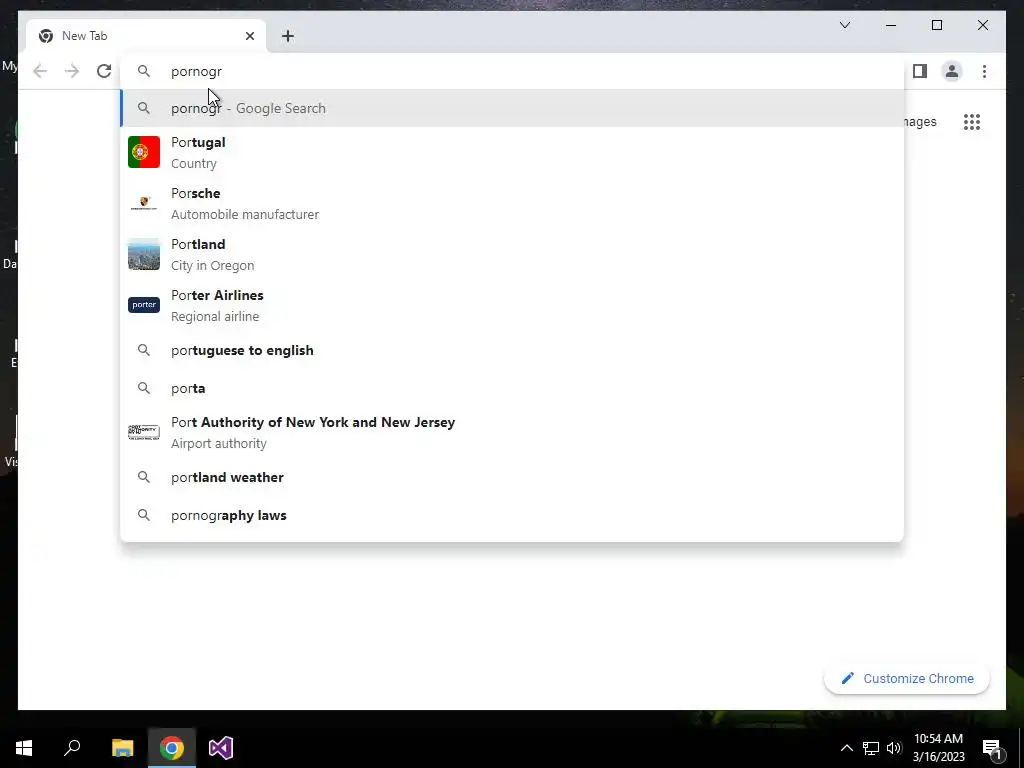1024x768 pixels.
Task: Select the Portugal Country suggestion
Action: pos(512,152)
